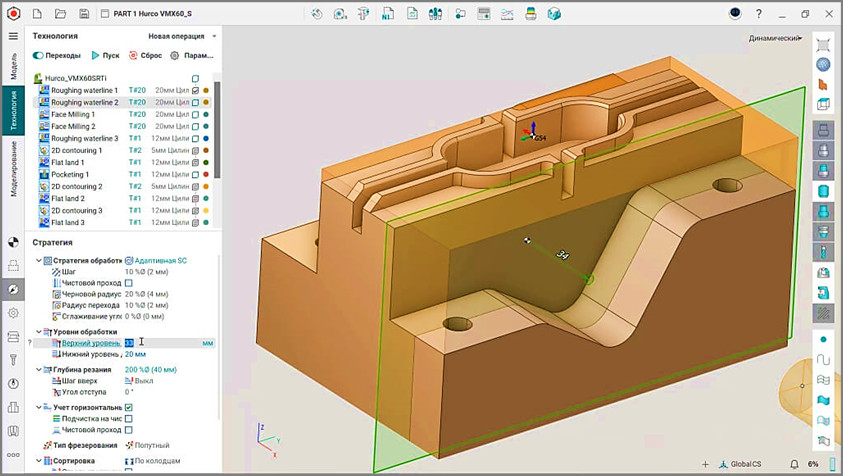Open the tool page icon in the left sidebar

(13, 360)
